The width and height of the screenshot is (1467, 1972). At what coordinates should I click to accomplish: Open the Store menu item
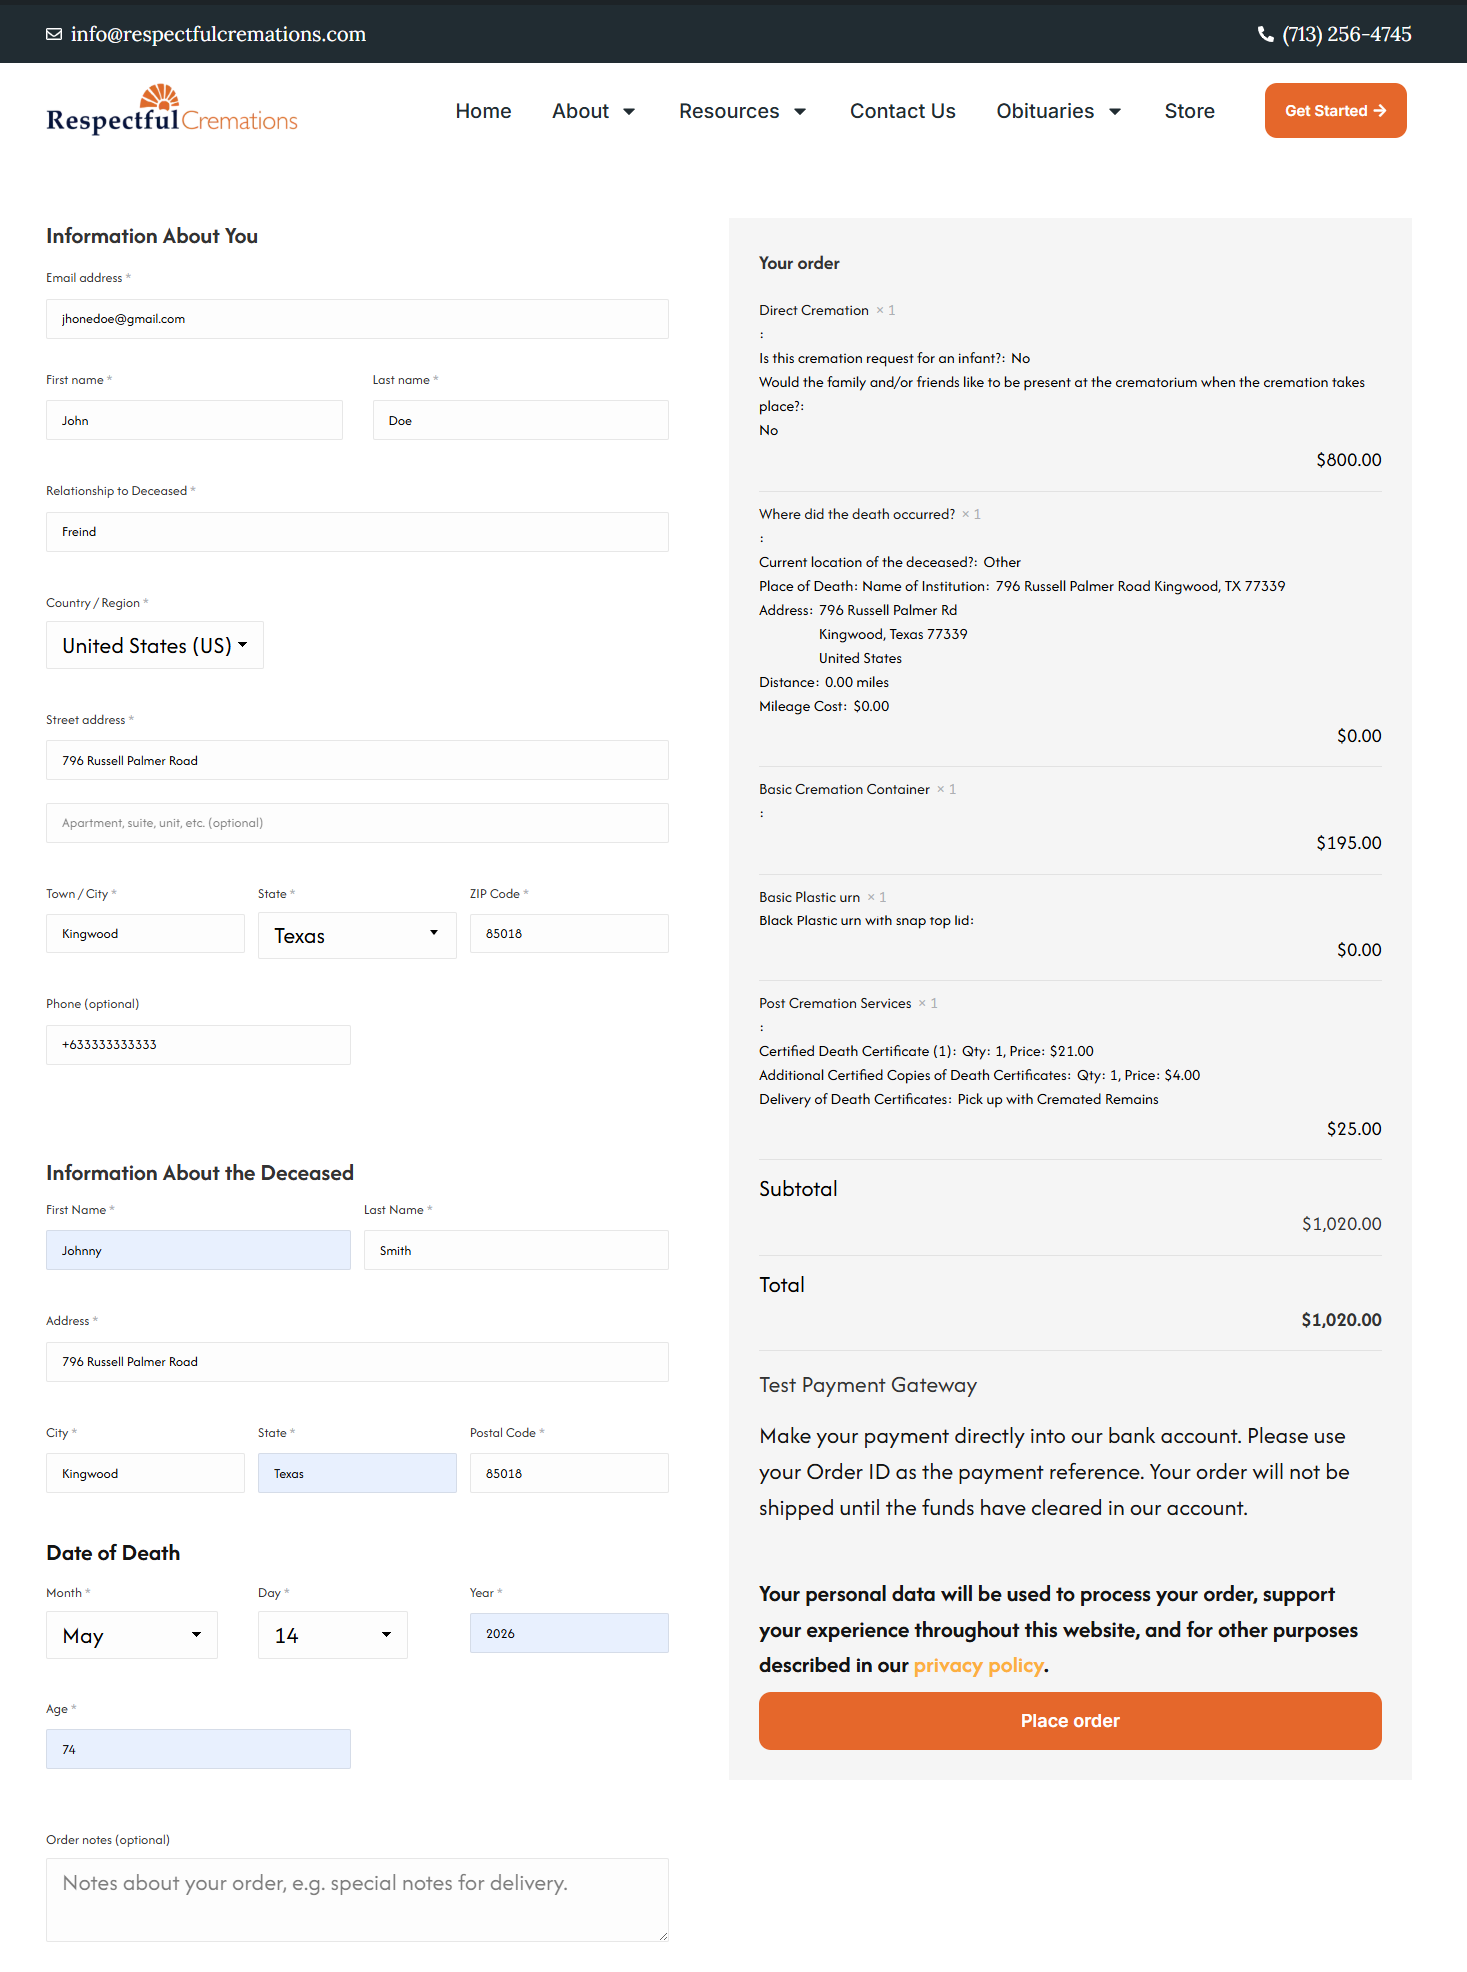1190,111
